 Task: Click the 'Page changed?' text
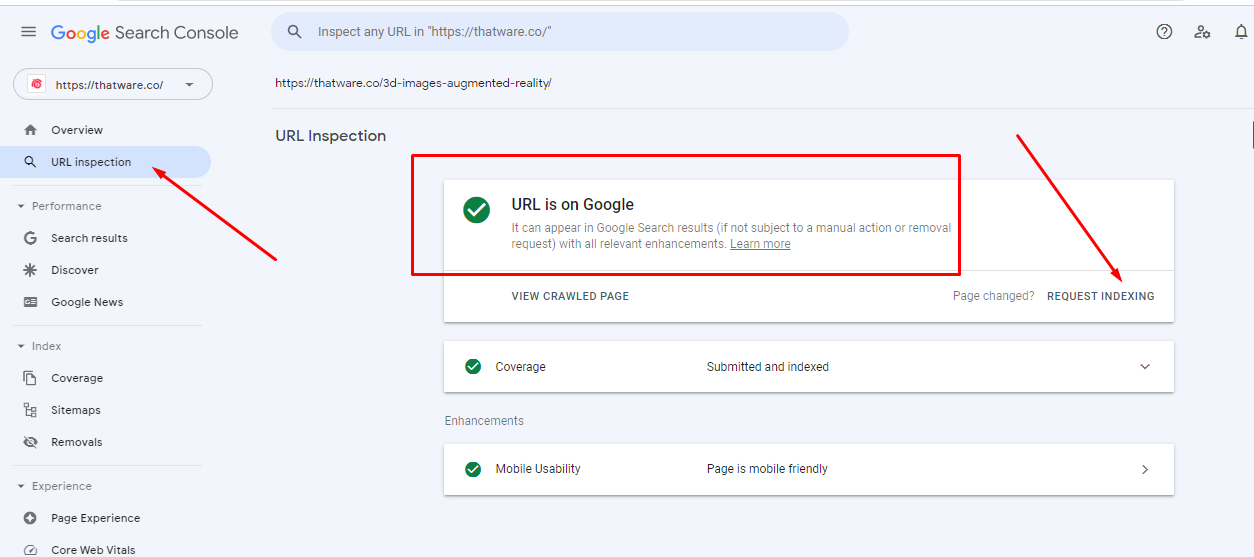pos(994,296)
